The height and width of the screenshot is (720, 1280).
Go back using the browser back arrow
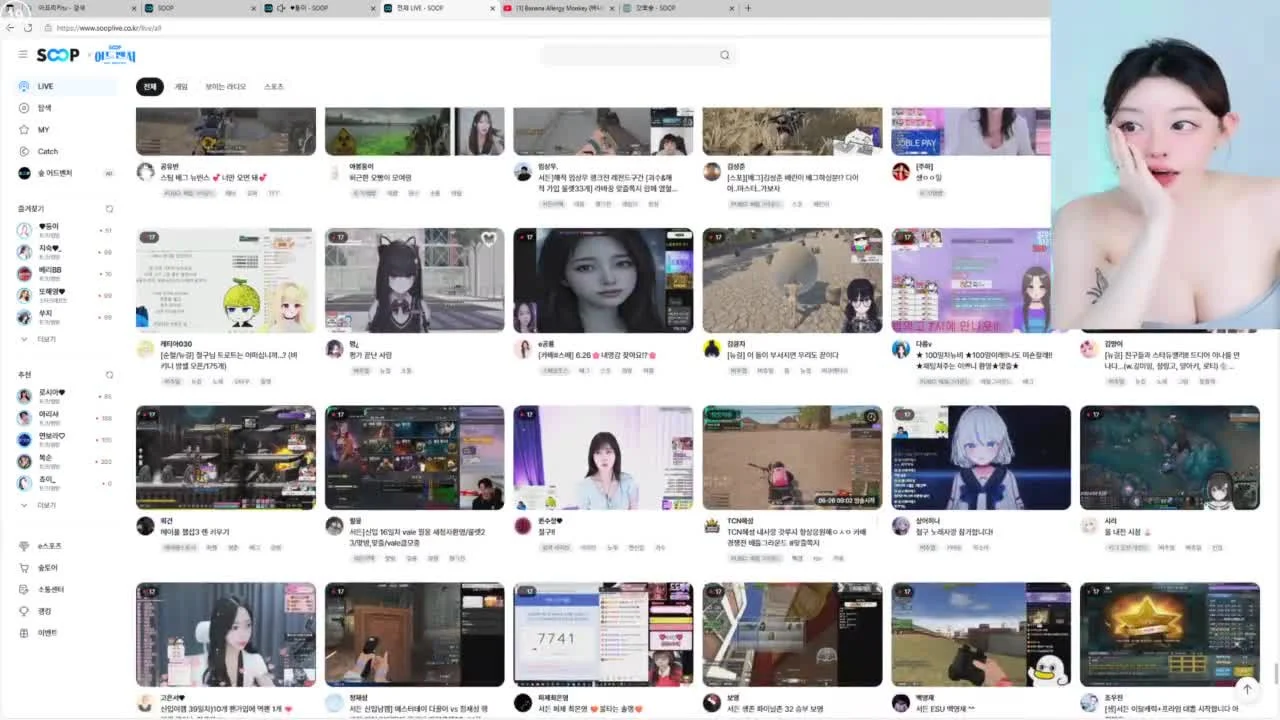pos(10,28)
